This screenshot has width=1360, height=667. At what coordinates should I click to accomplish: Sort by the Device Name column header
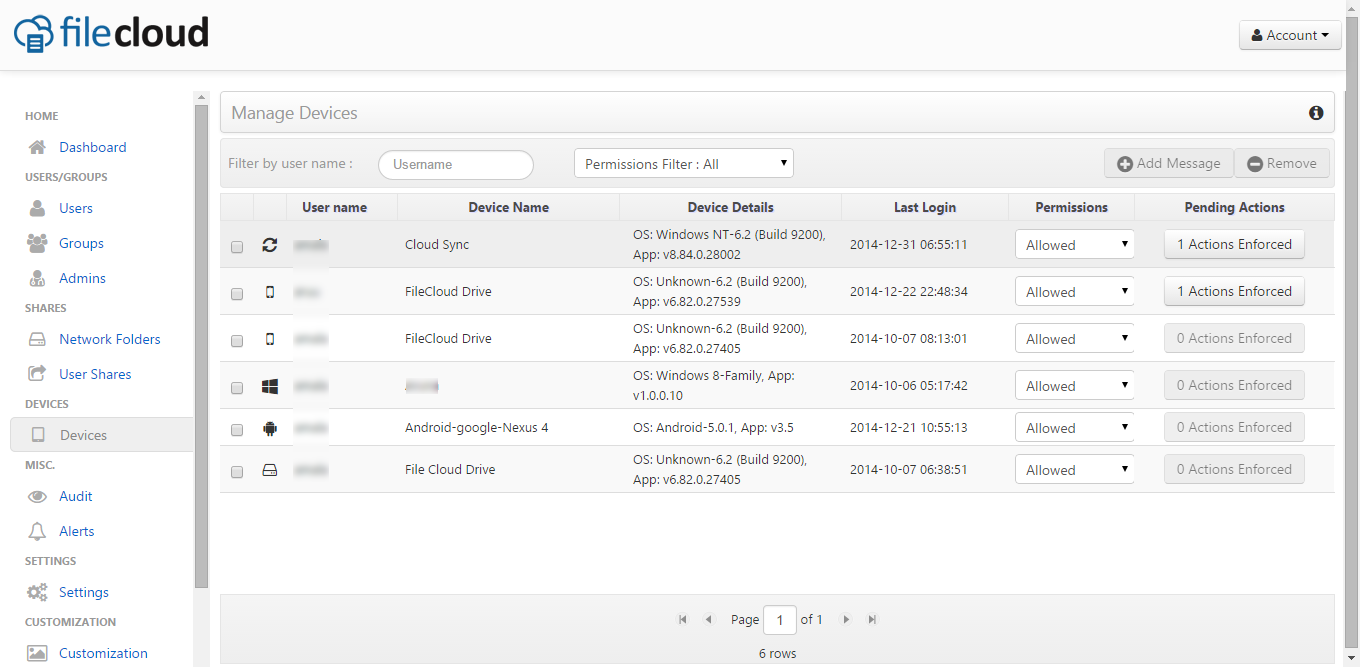pyautogui.click(x=508, y=207)
